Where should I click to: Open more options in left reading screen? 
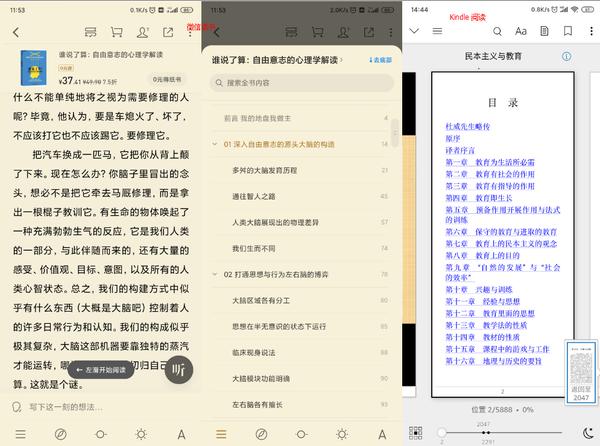click(190, 32)
